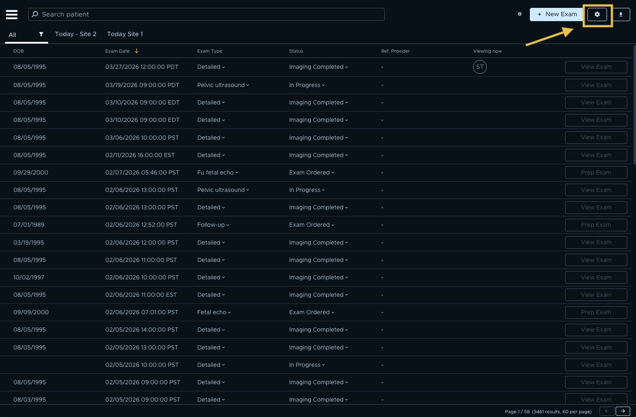Screen dimensions: 636x417
Task: Click the ST viewer avatar
Action: [x=480, y=67]
